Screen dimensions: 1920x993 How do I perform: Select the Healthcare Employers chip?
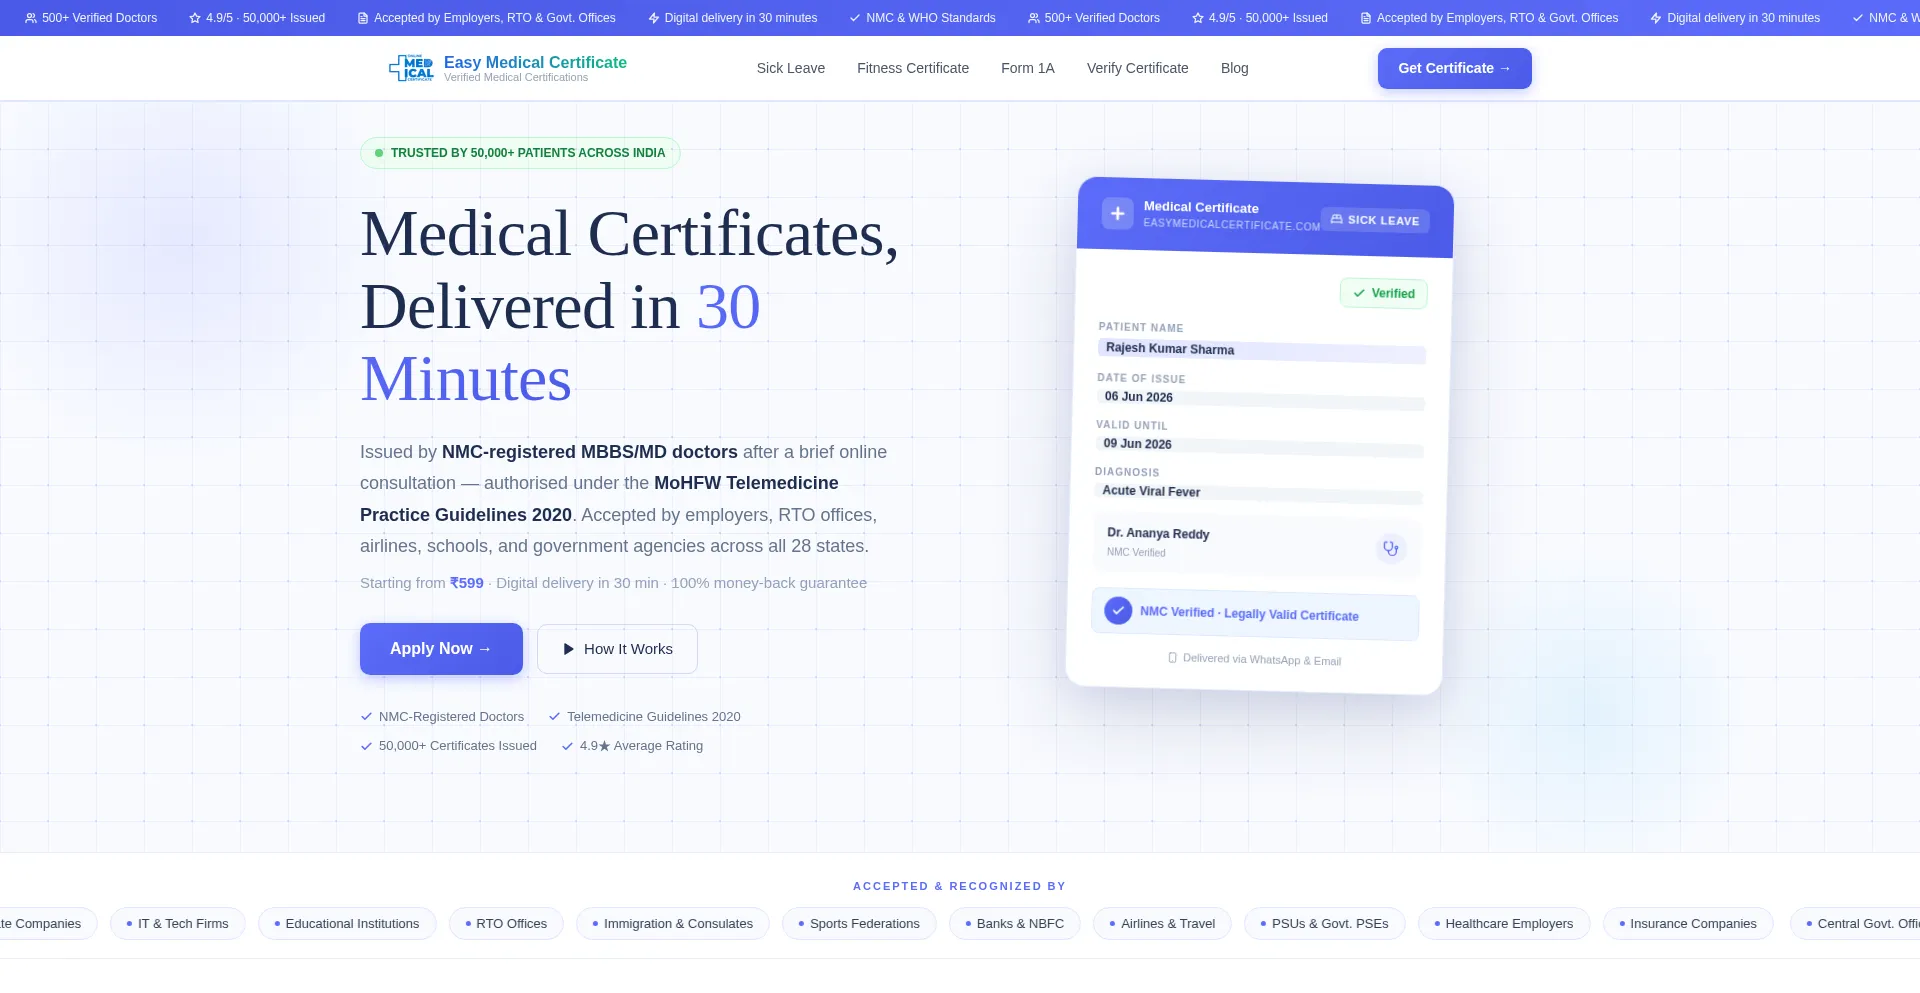click(x=1504, y=923)
